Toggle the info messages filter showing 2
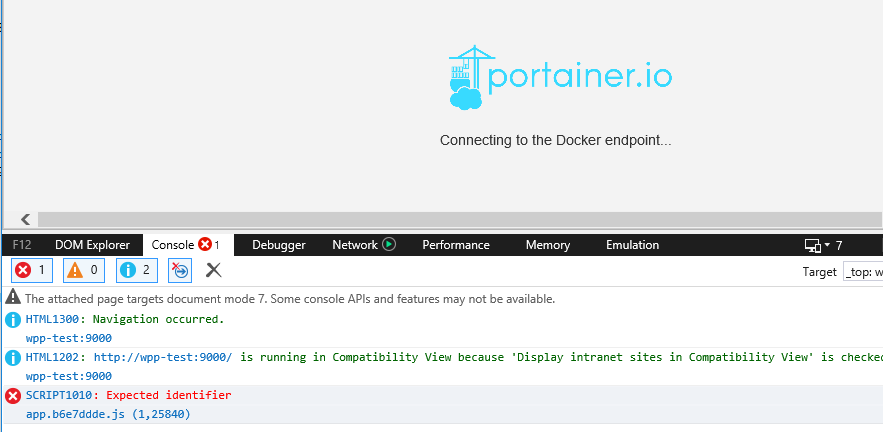 (136, 271)
